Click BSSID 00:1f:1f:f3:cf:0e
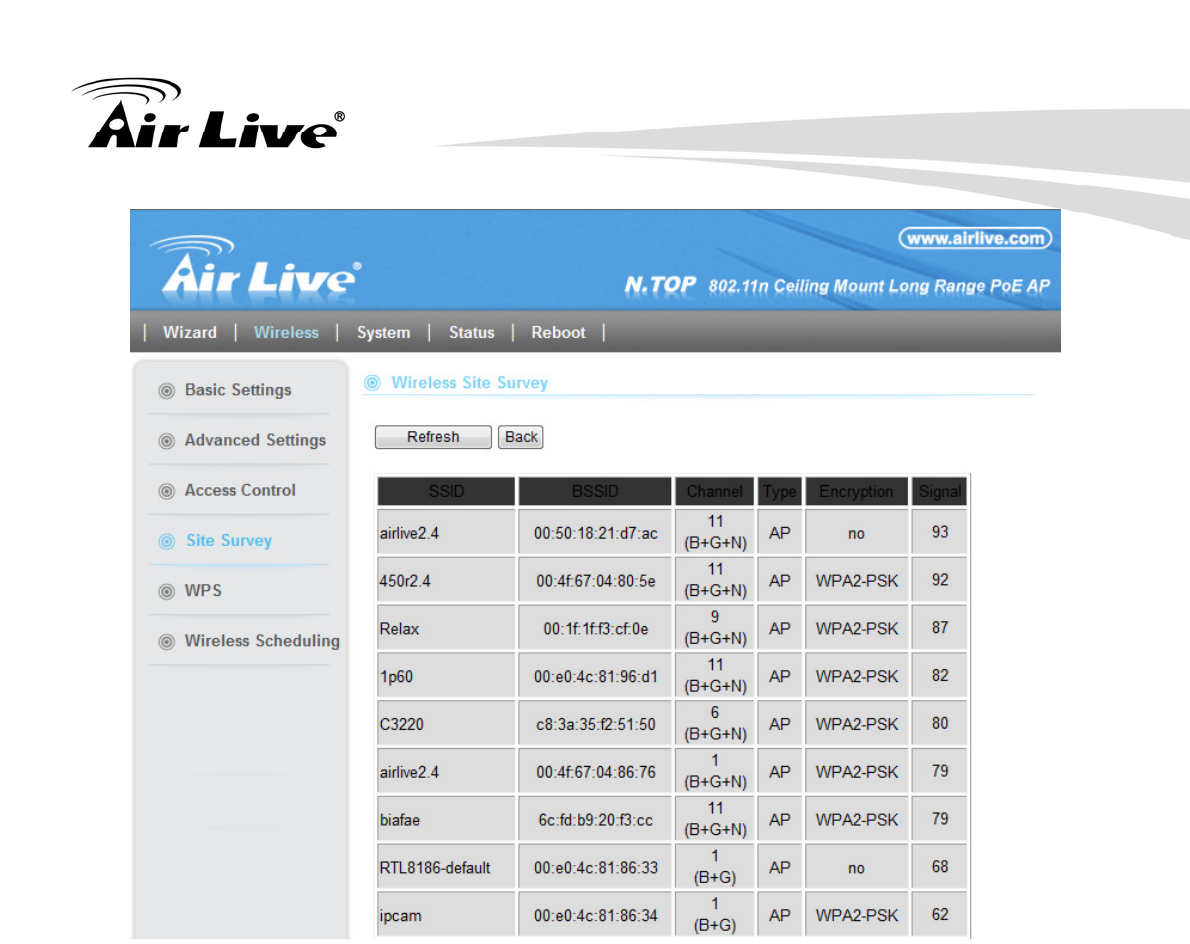This screenshot has width=1190, height=944. (596, 628)
